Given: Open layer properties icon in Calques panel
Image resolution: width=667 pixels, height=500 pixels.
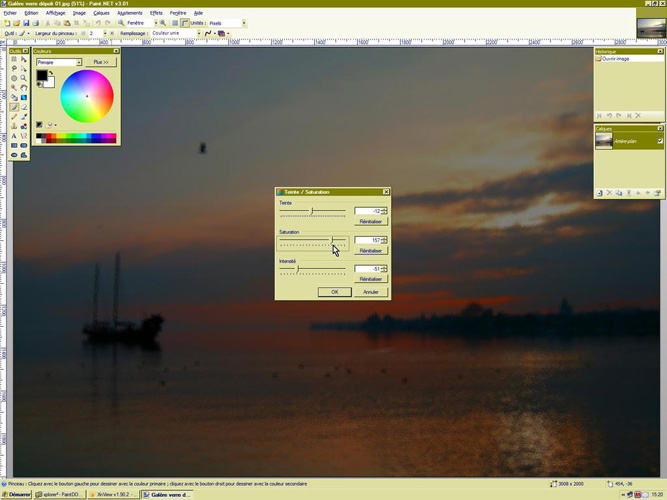Looking at the screenshot, I should coord(658,193).
